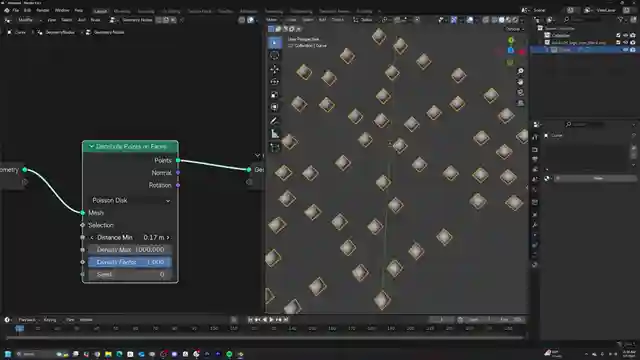Click the Play animation button
640x360 pixels.
(271, 320)
